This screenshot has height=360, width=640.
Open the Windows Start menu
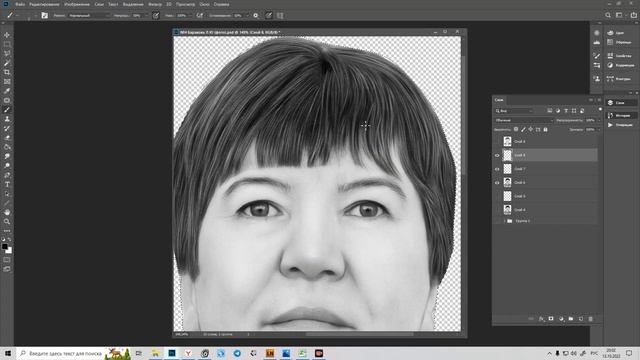8,353
